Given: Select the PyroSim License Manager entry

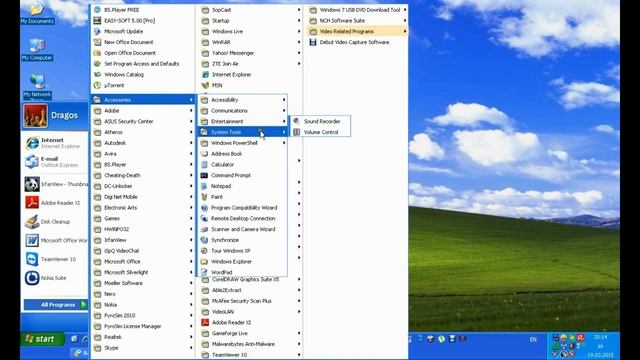Looking at the screenshot, I should [143, 326].
